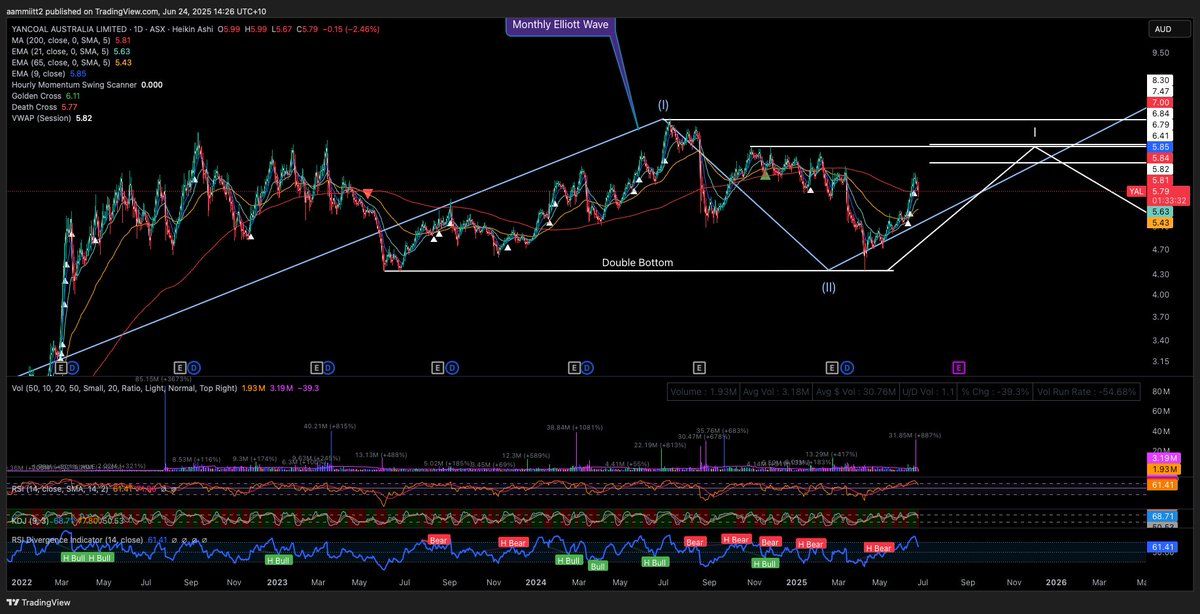Click the dividend D marker above February 2025
Image resolution: width=1200 pixels, height=614 pixels.
(x=846, y=368)
